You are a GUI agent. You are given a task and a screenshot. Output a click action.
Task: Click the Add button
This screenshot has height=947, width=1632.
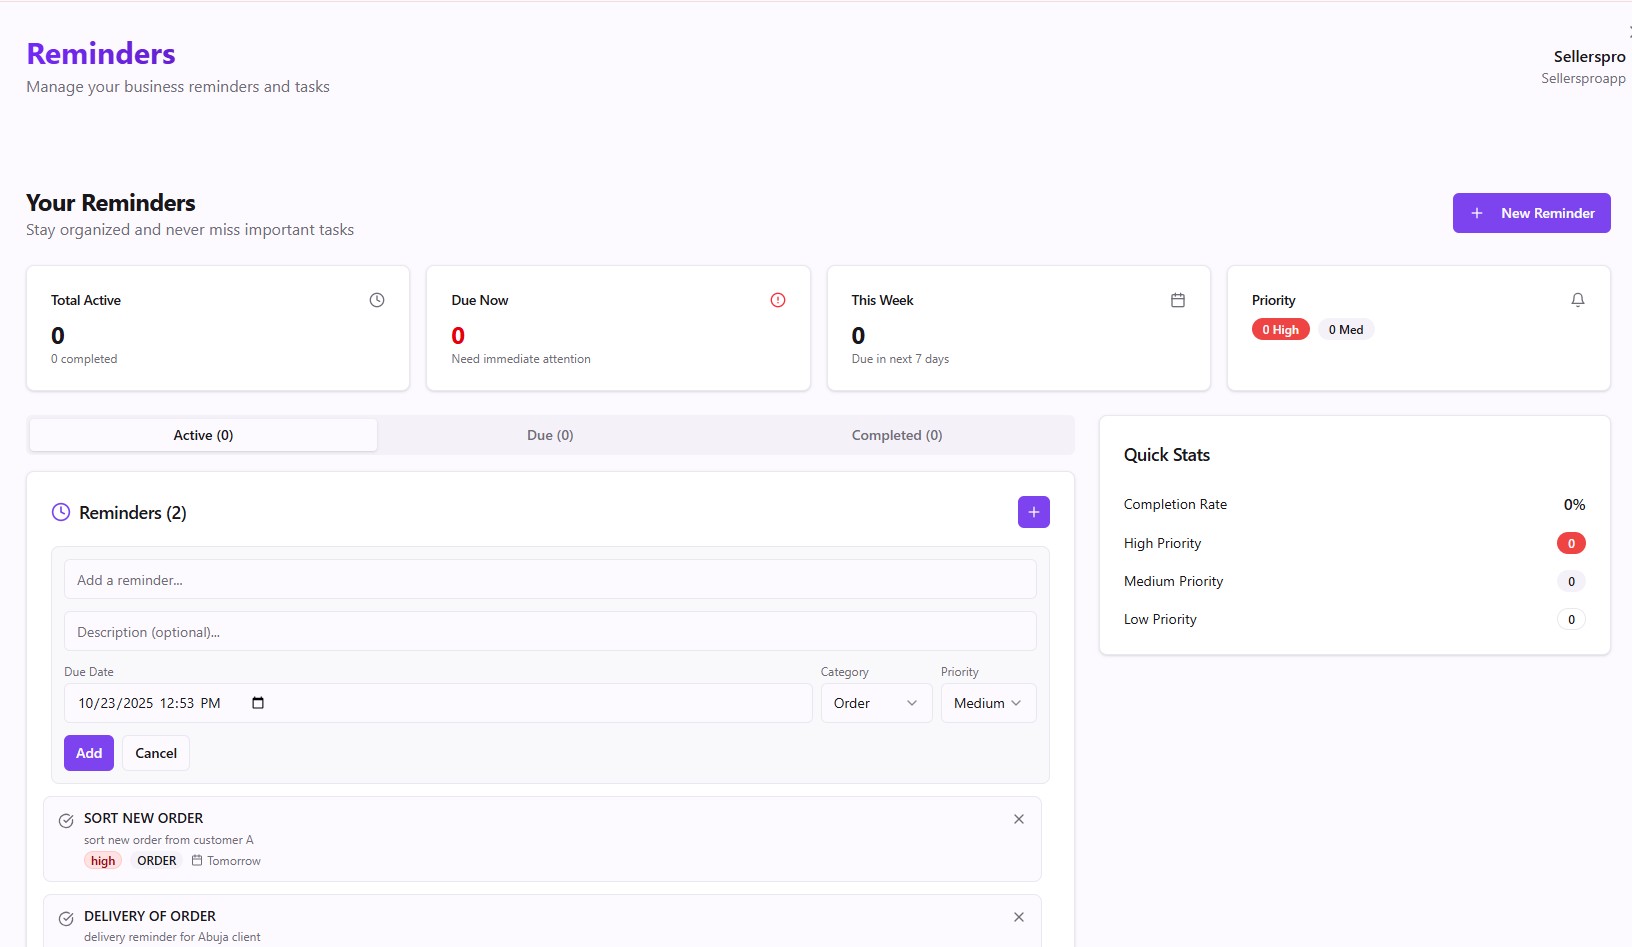coord(89,753)
